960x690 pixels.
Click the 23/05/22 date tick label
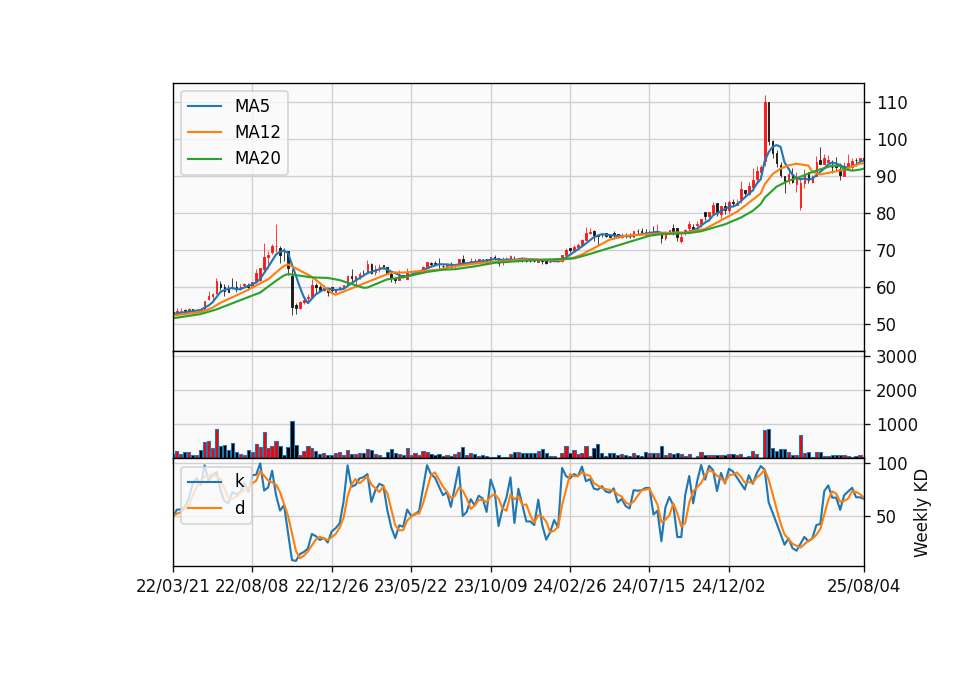(x=411, y=586)
